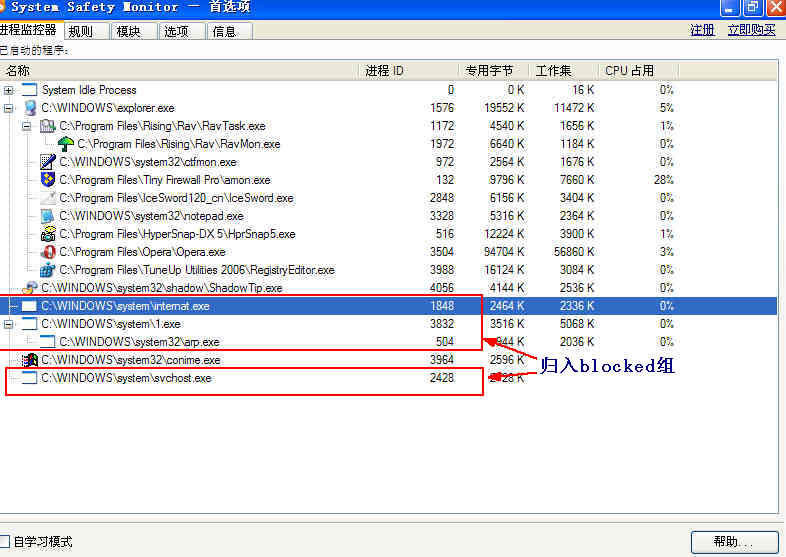Image resolution: width=786 pixels, height=557 pixels.
Task: Click the 帮助 button
Action: pyautogui.click(x=734, y=541)
